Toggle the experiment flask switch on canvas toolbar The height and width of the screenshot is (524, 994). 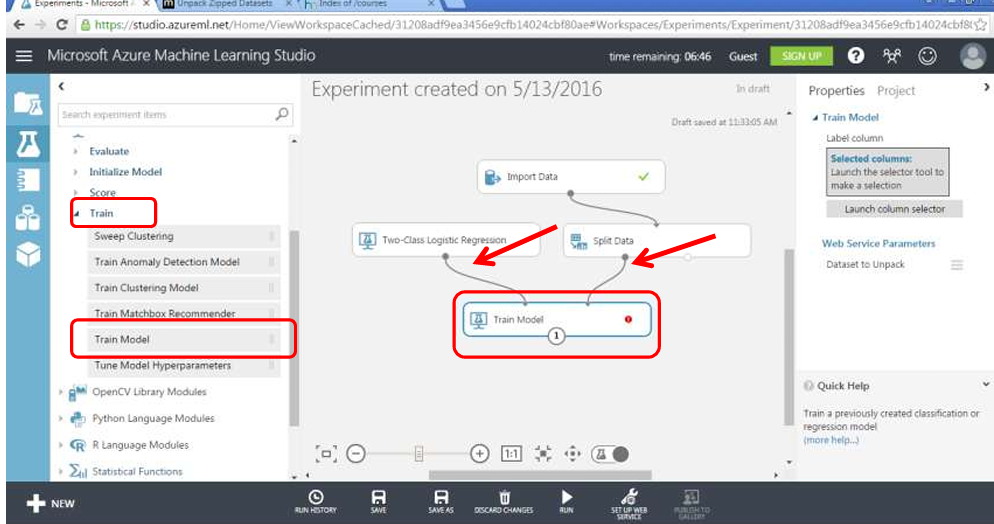point(610,454)
